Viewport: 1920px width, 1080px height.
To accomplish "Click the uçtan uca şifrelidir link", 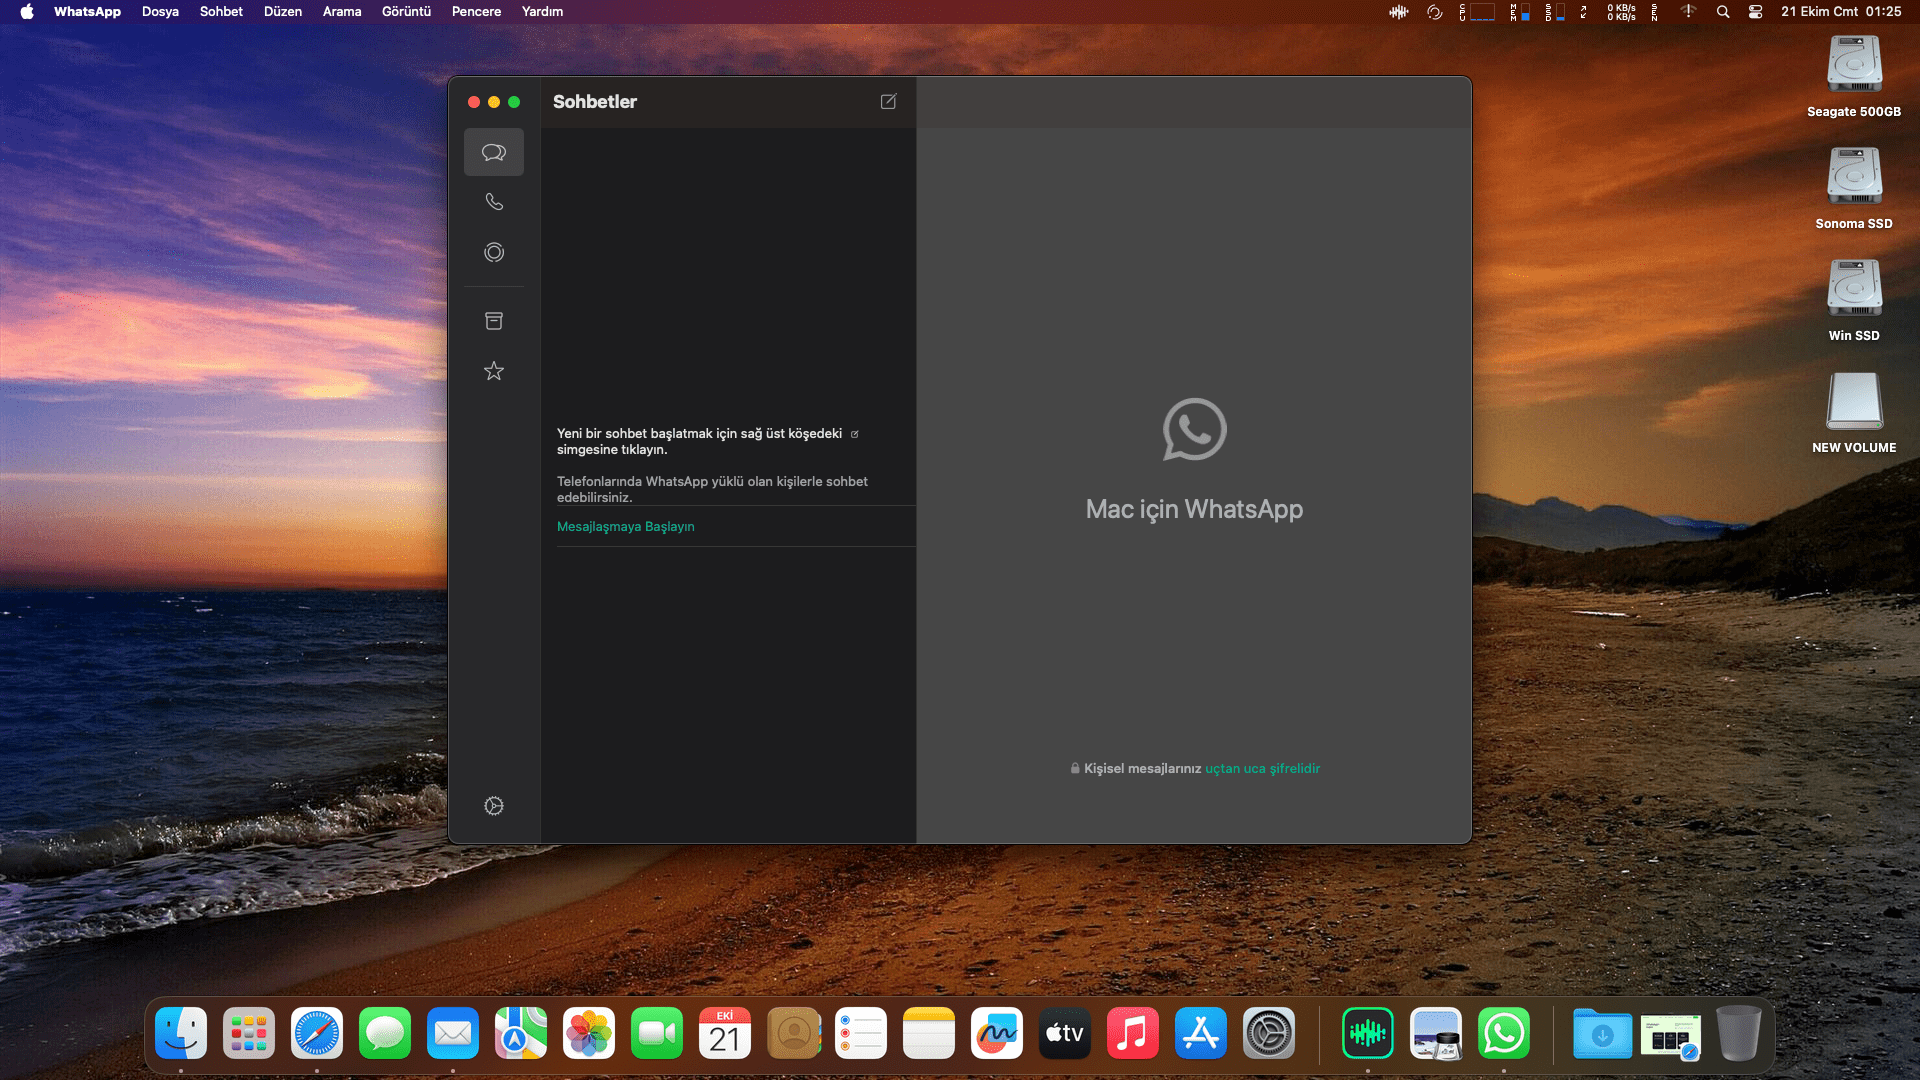I will click(x=1262, y=768).
